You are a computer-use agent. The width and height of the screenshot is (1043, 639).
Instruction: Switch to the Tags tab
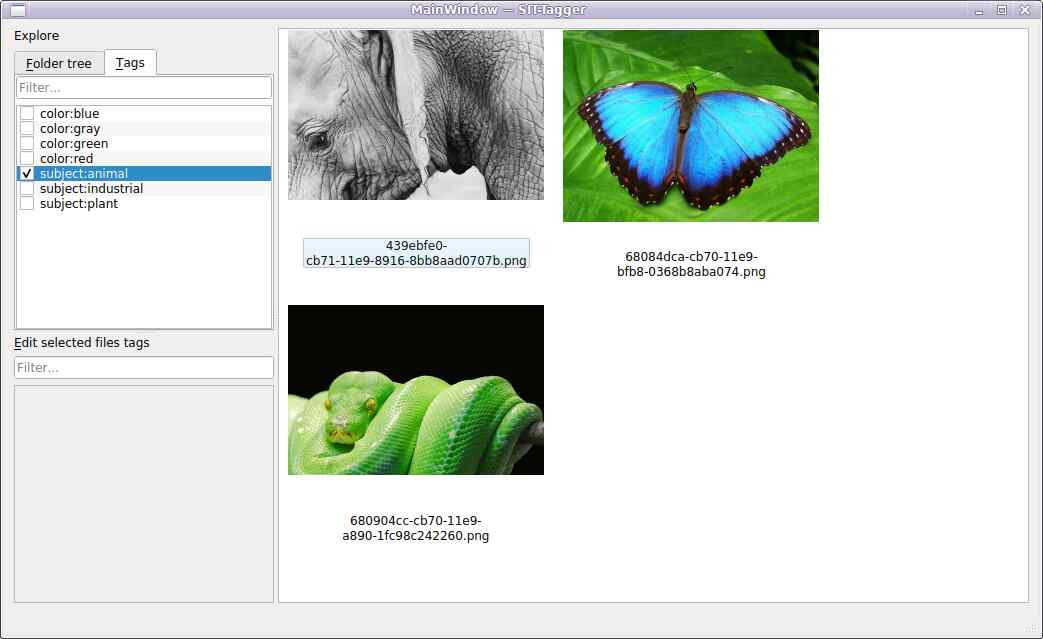click(130, 62)
